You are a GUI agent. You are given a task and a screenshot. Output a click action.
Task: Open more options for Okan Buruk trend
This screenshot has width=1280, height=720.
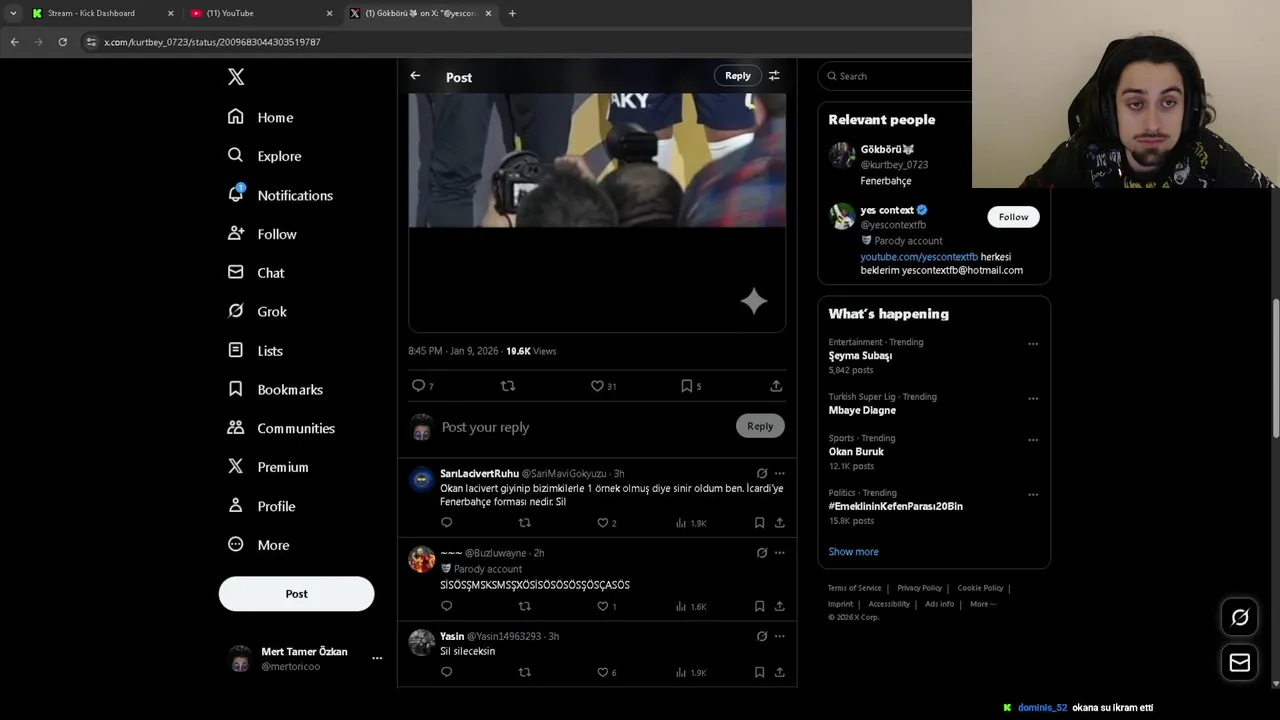[1033, 440]
